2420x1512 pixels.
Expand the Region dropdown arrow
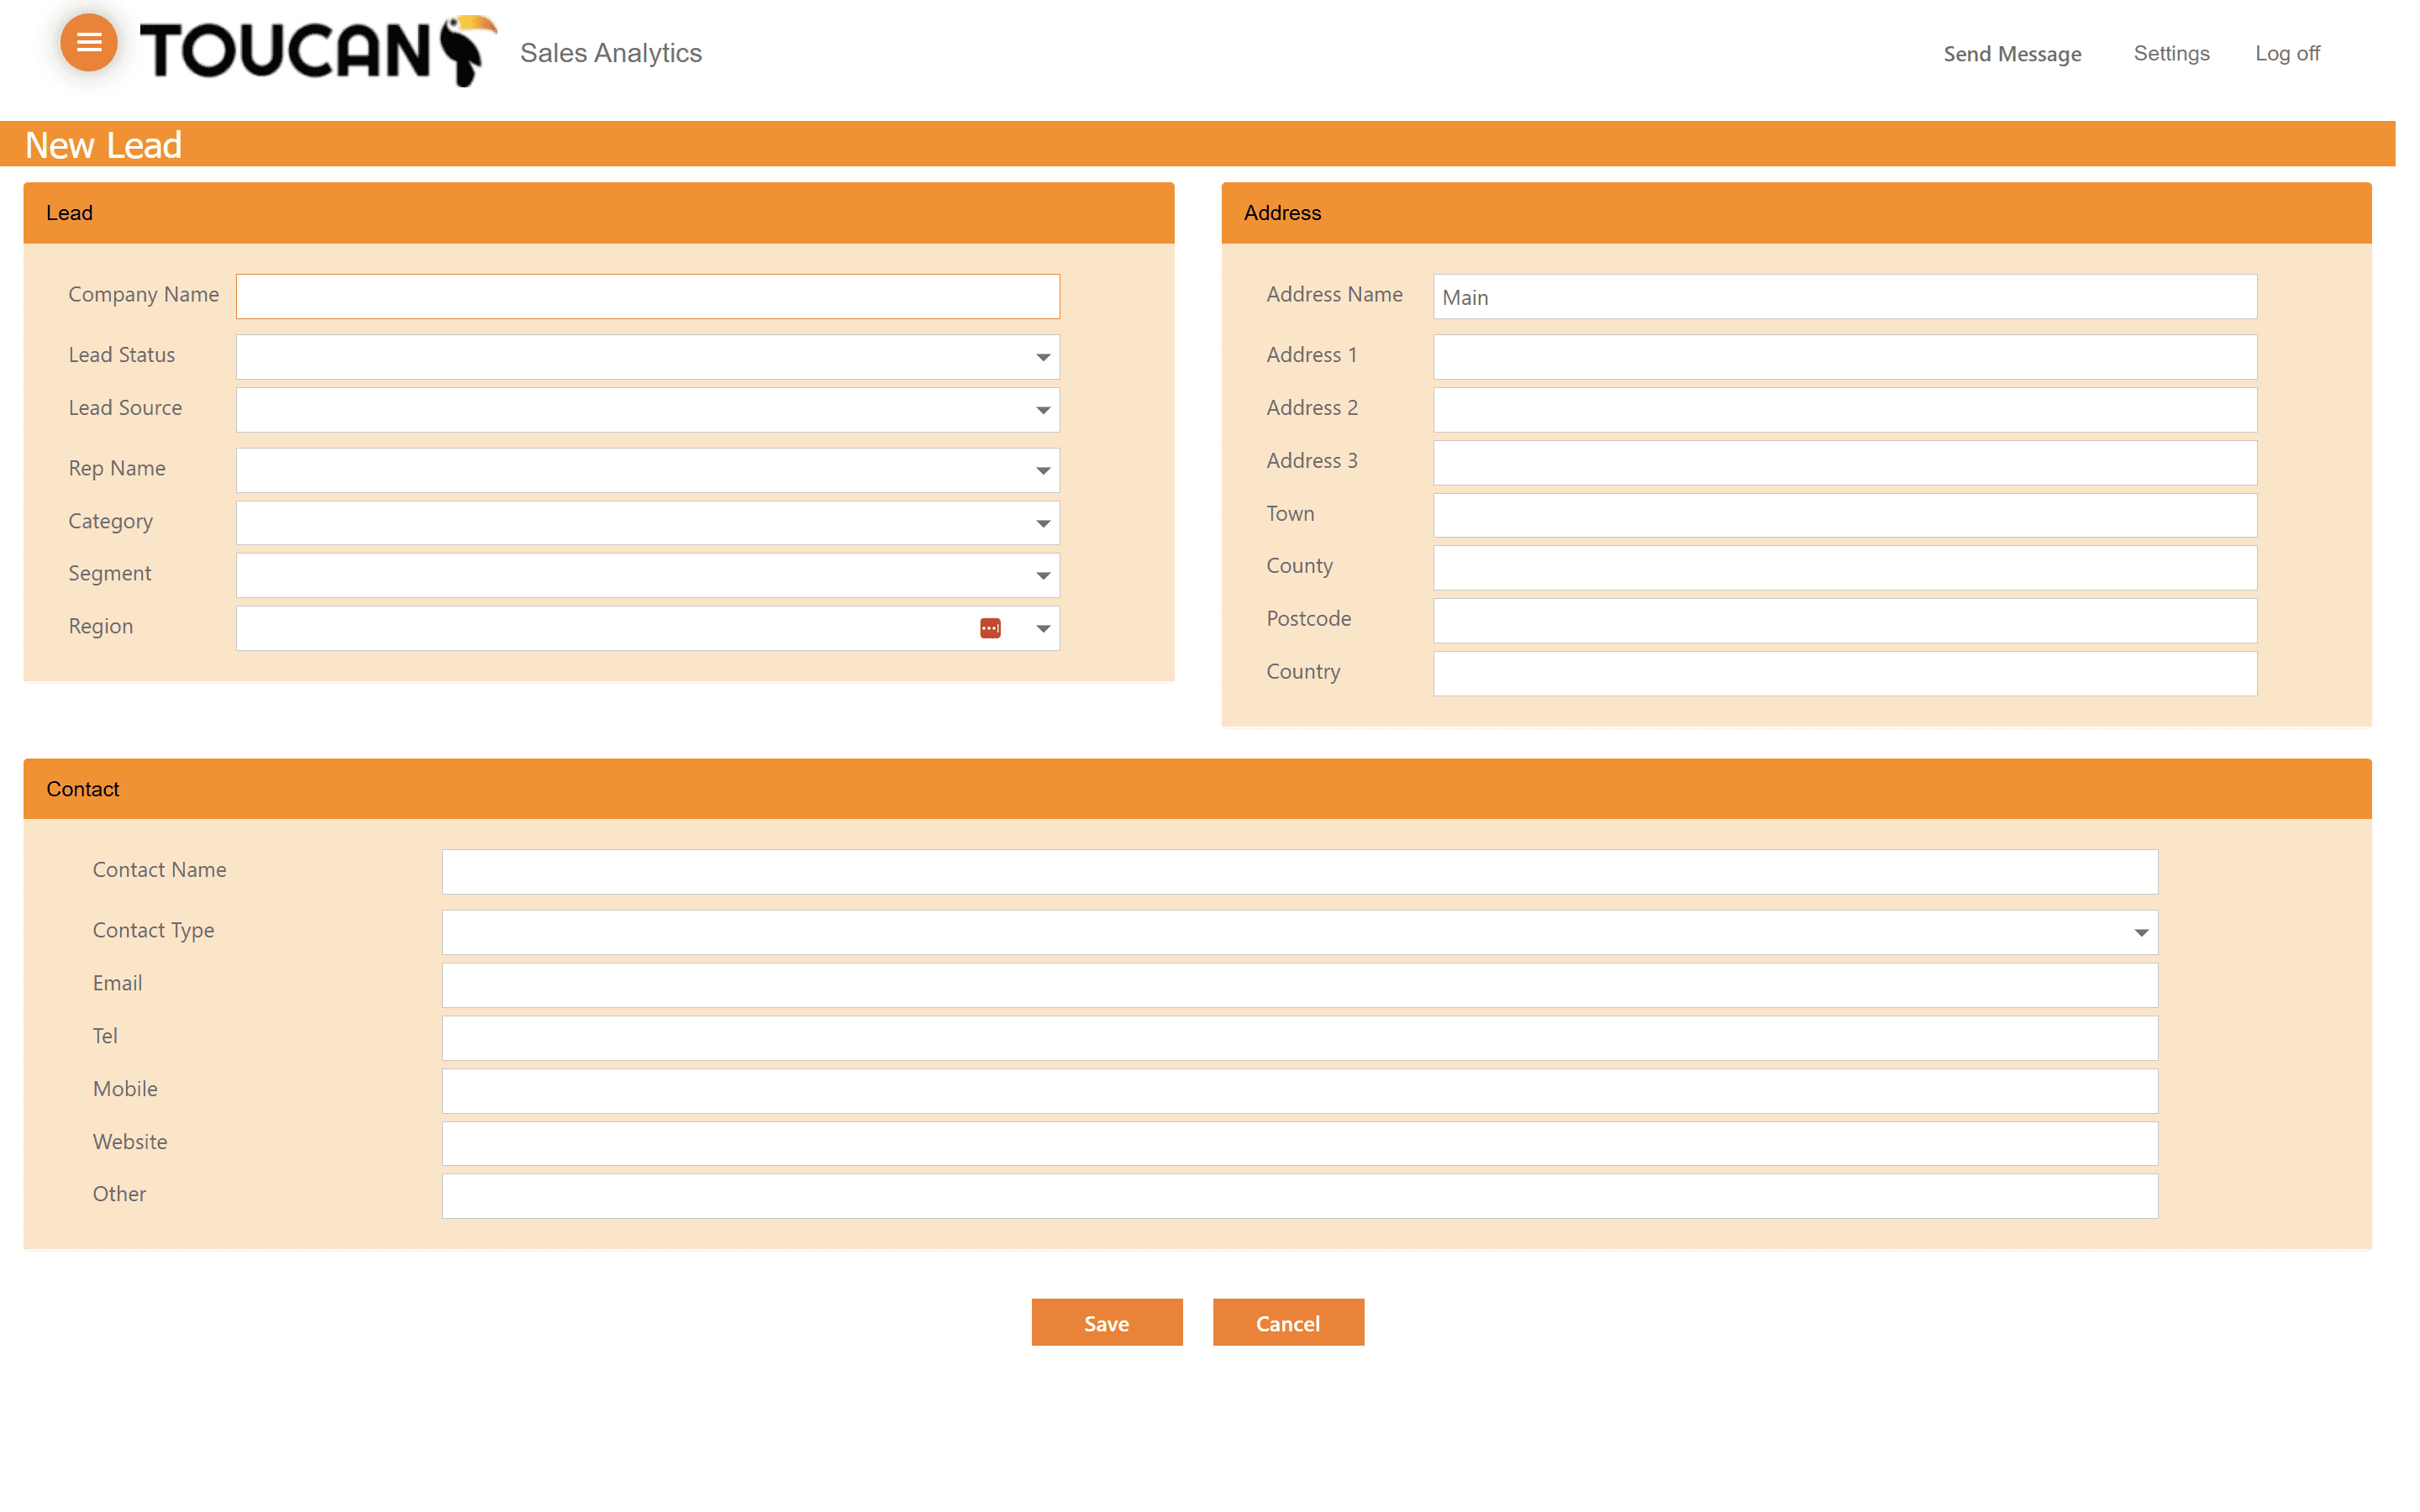[x=1043, y=628]
